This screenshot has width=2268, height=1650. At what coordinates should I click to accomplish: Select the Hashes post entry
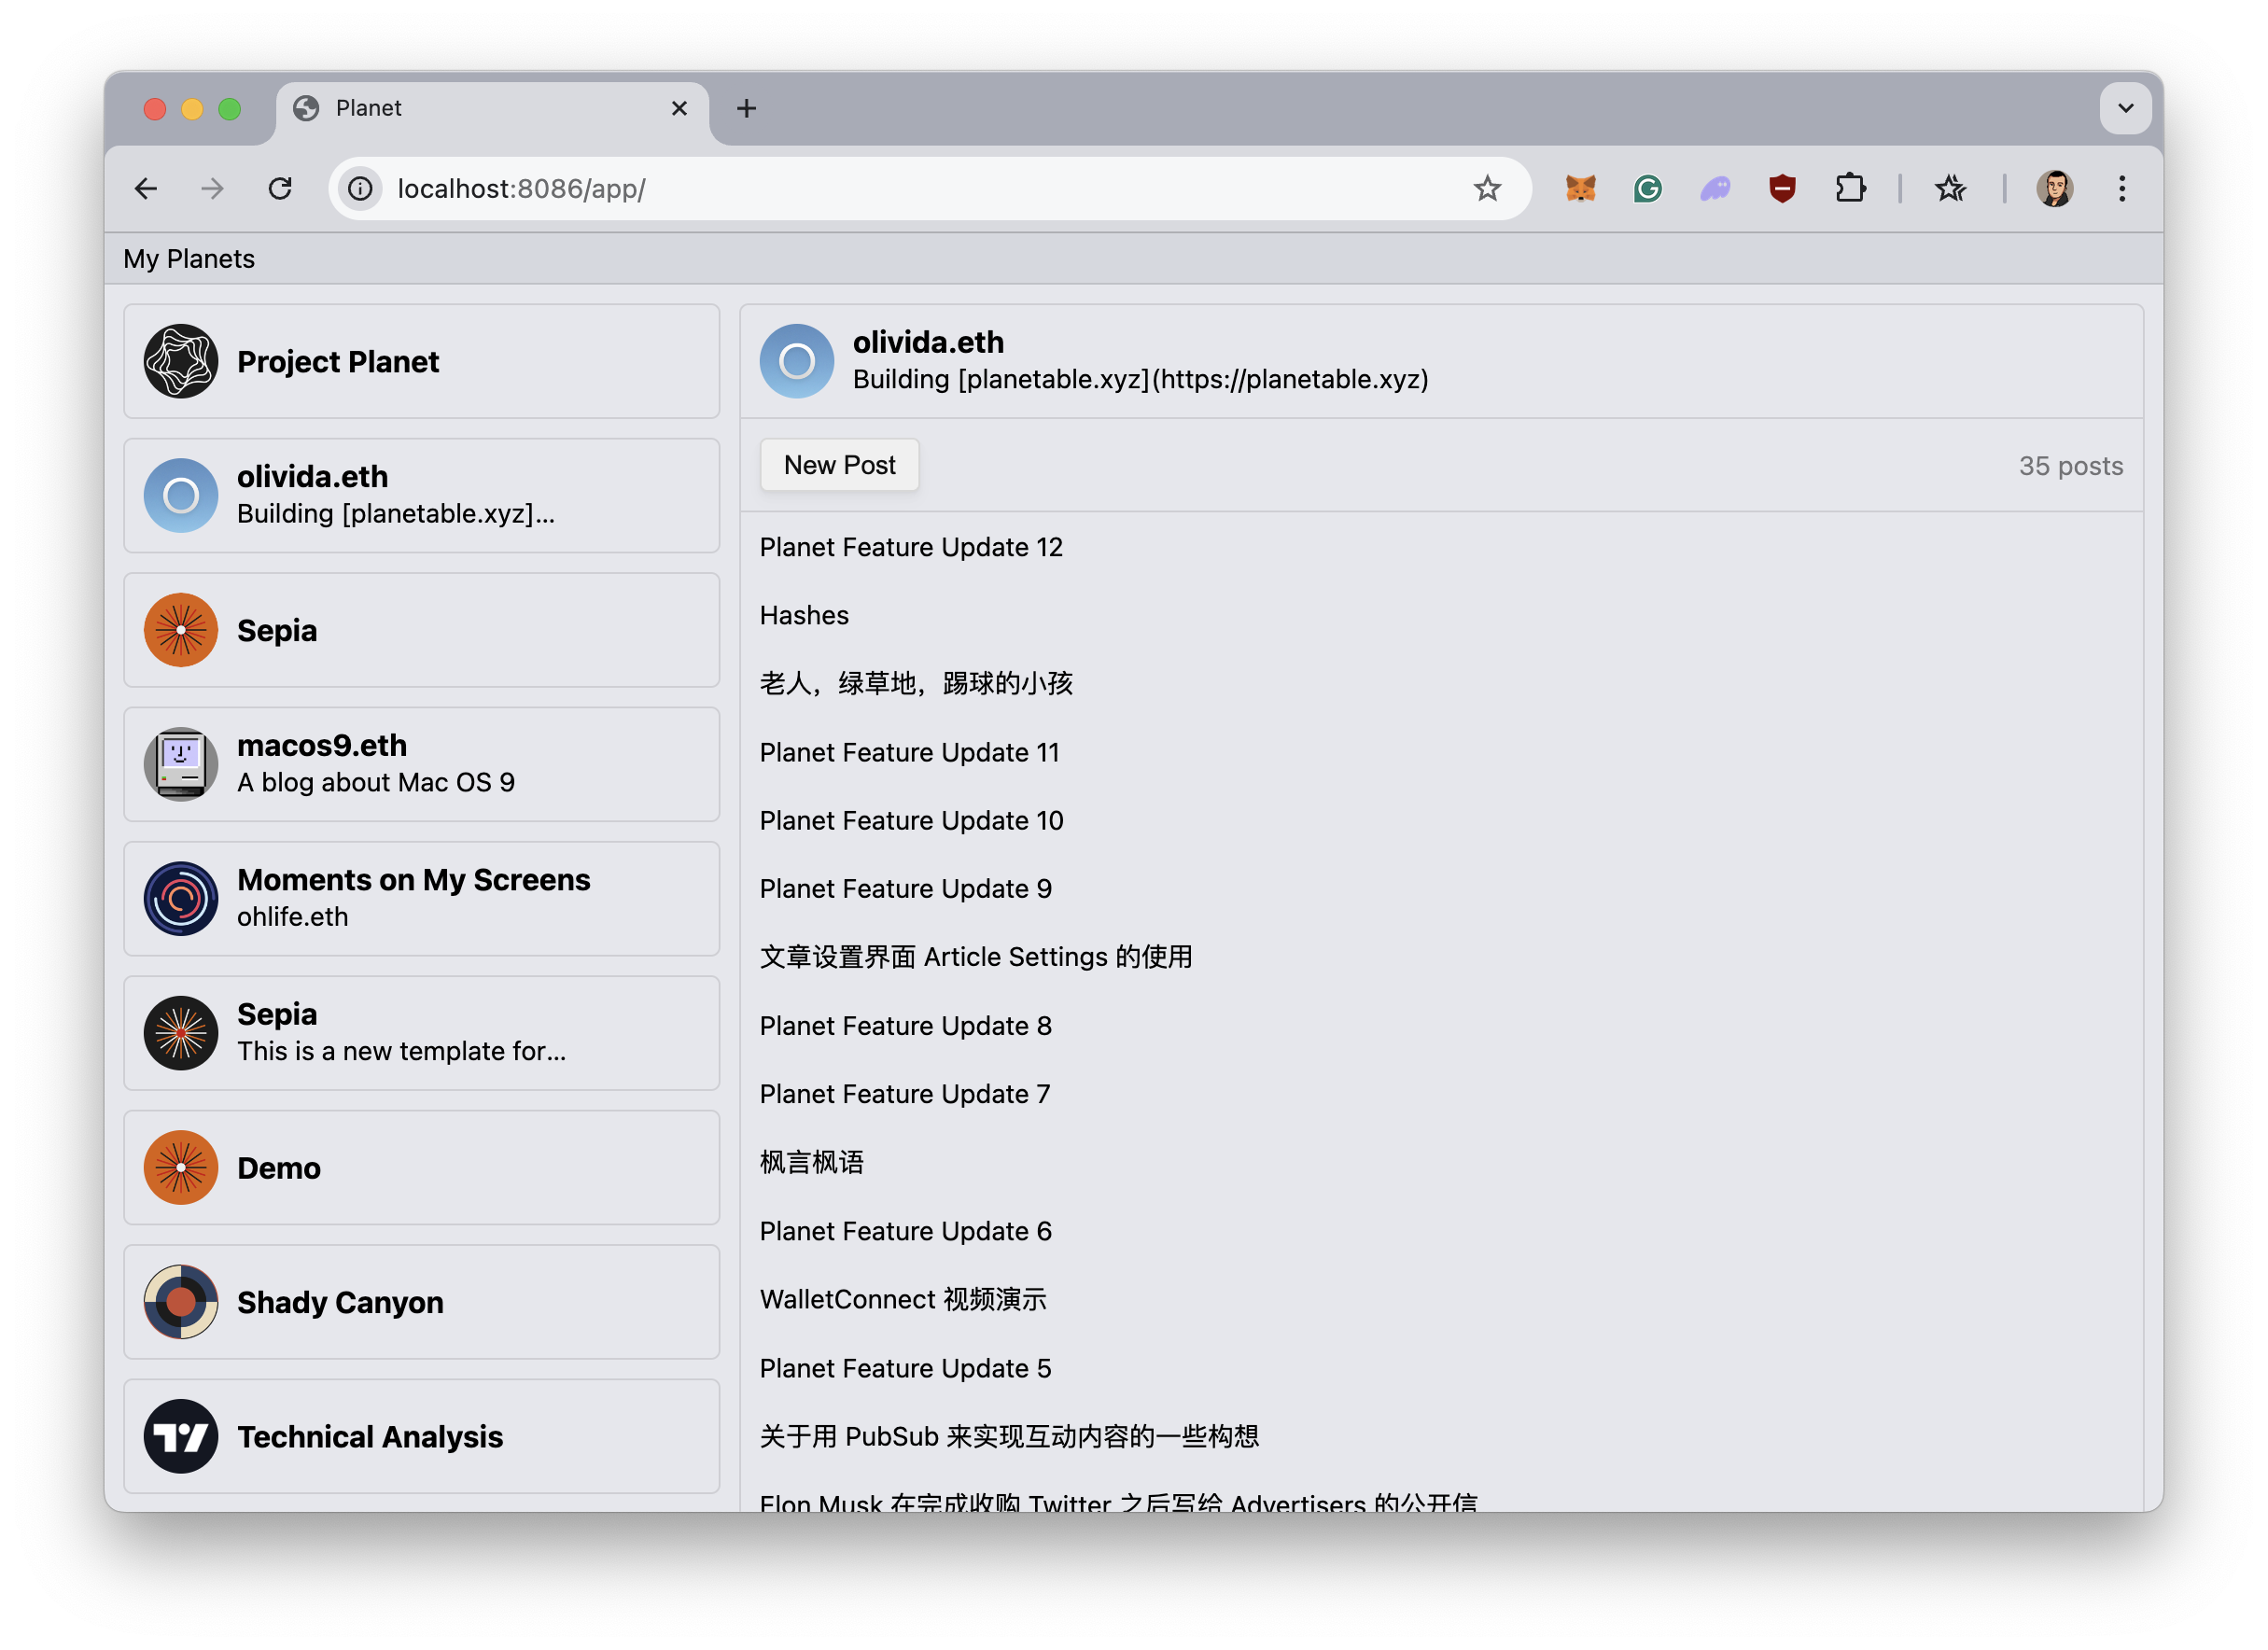805,615
